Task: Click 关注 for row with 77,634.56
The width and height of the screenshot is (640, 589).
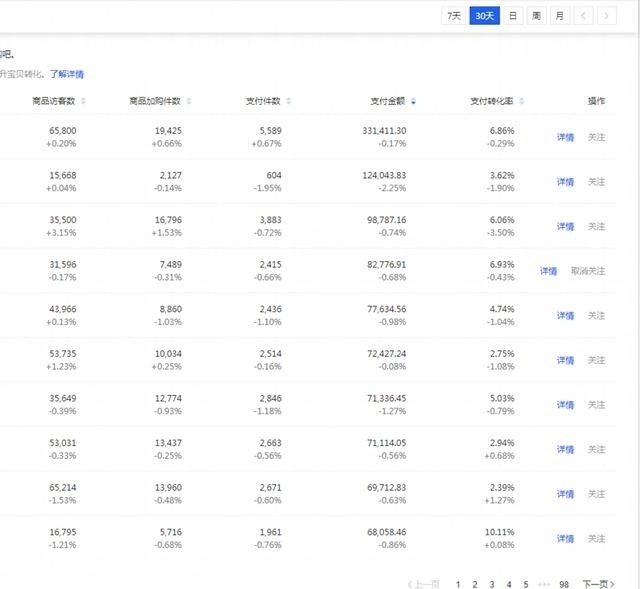Action: [596, 316]
